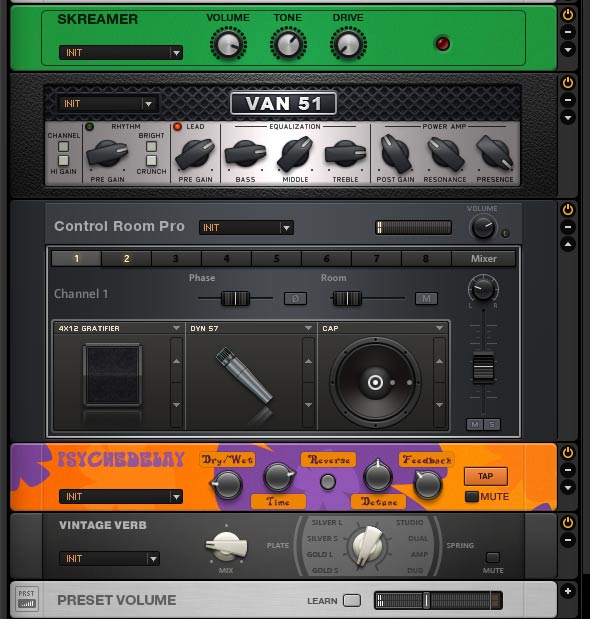The height and width of the screenshot is (619, 590).
Task: Click the speaker cap position target
Action: point(375,382)
